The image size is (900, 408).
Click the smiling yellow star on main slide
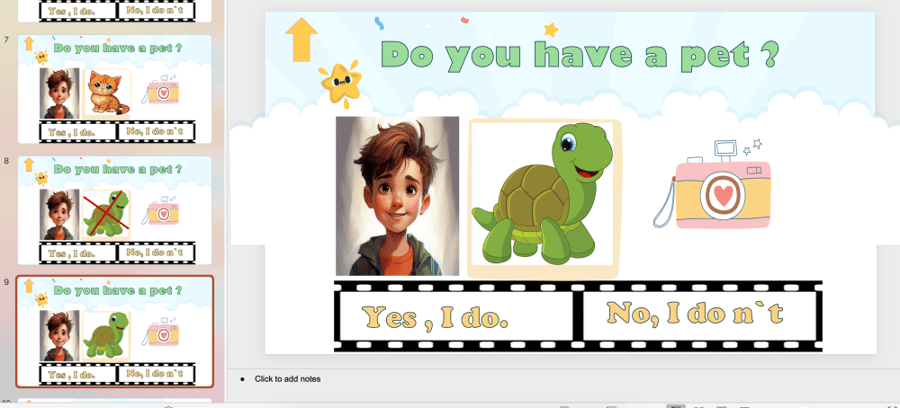tap(340, 84)
